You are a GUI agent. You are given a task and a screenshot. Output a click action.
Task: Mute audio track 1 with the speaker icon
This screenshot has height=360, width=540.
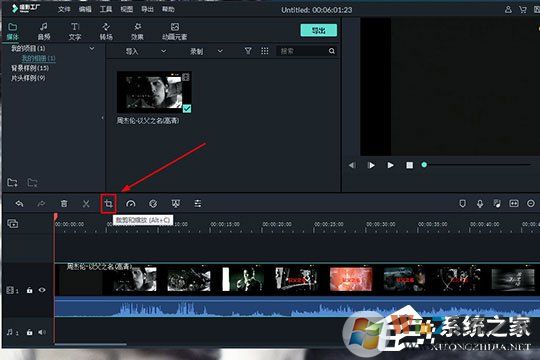[42, 332]
